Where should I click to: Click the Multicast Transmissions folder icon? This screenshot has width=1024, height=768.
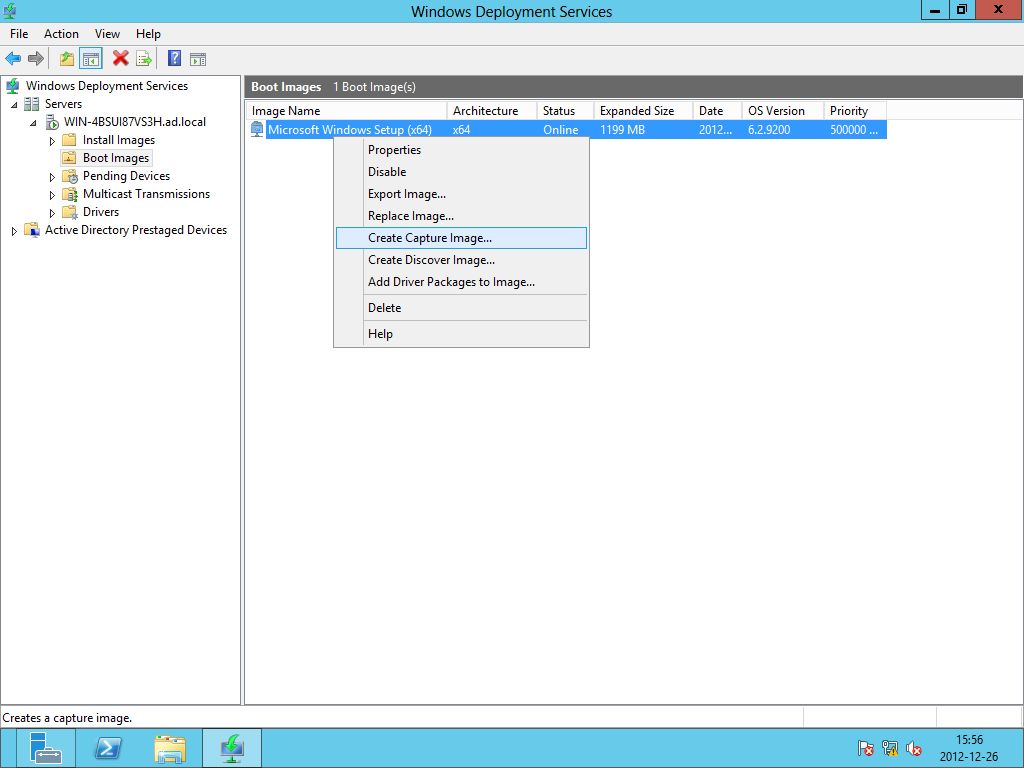70,195
